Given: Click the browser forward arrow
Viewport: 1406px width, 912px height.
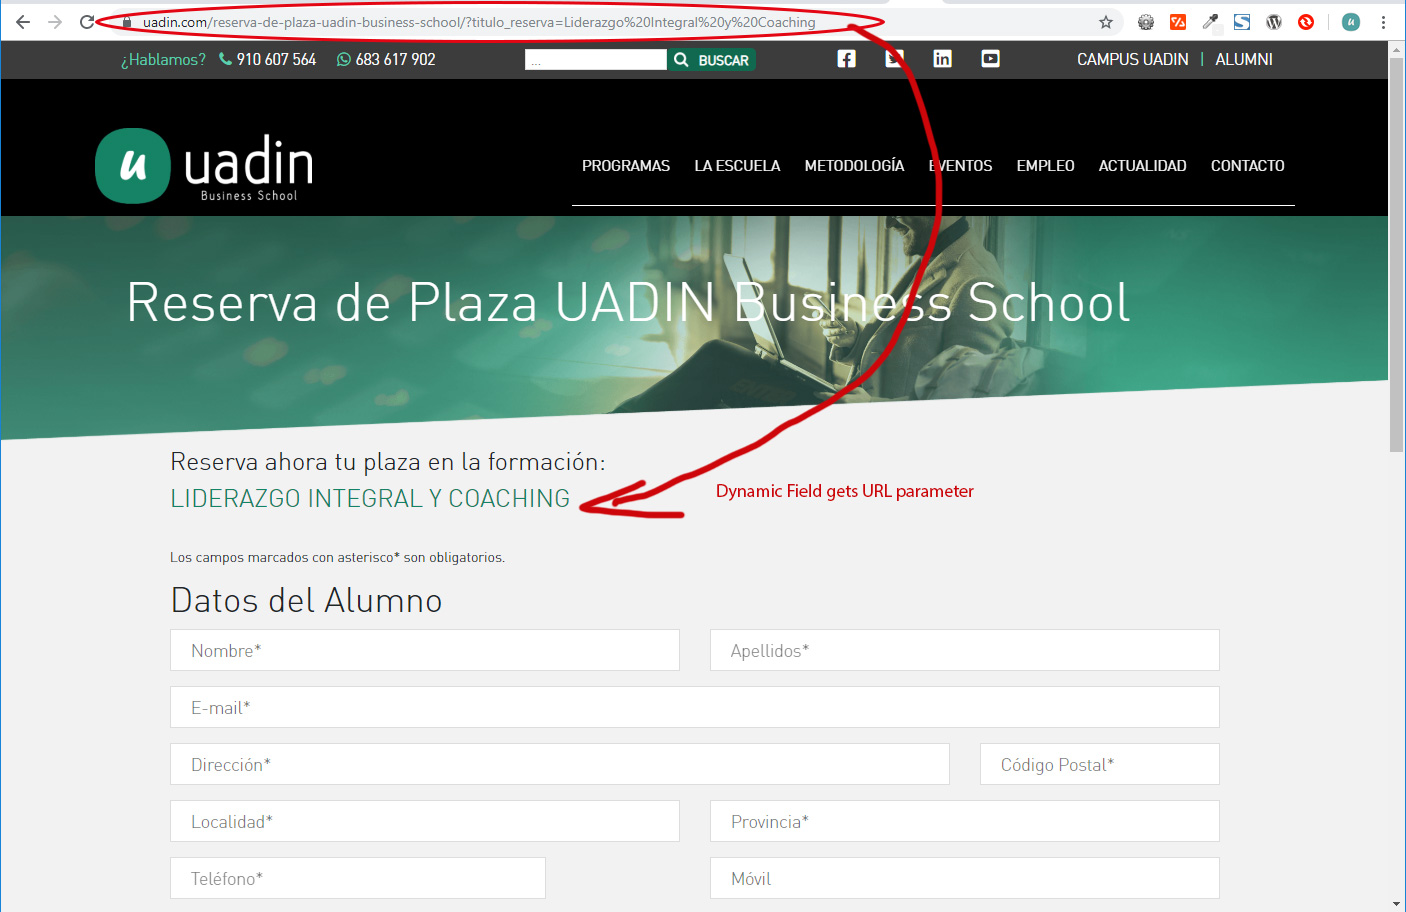Looking at the screenshot, I should click(55, 22).
